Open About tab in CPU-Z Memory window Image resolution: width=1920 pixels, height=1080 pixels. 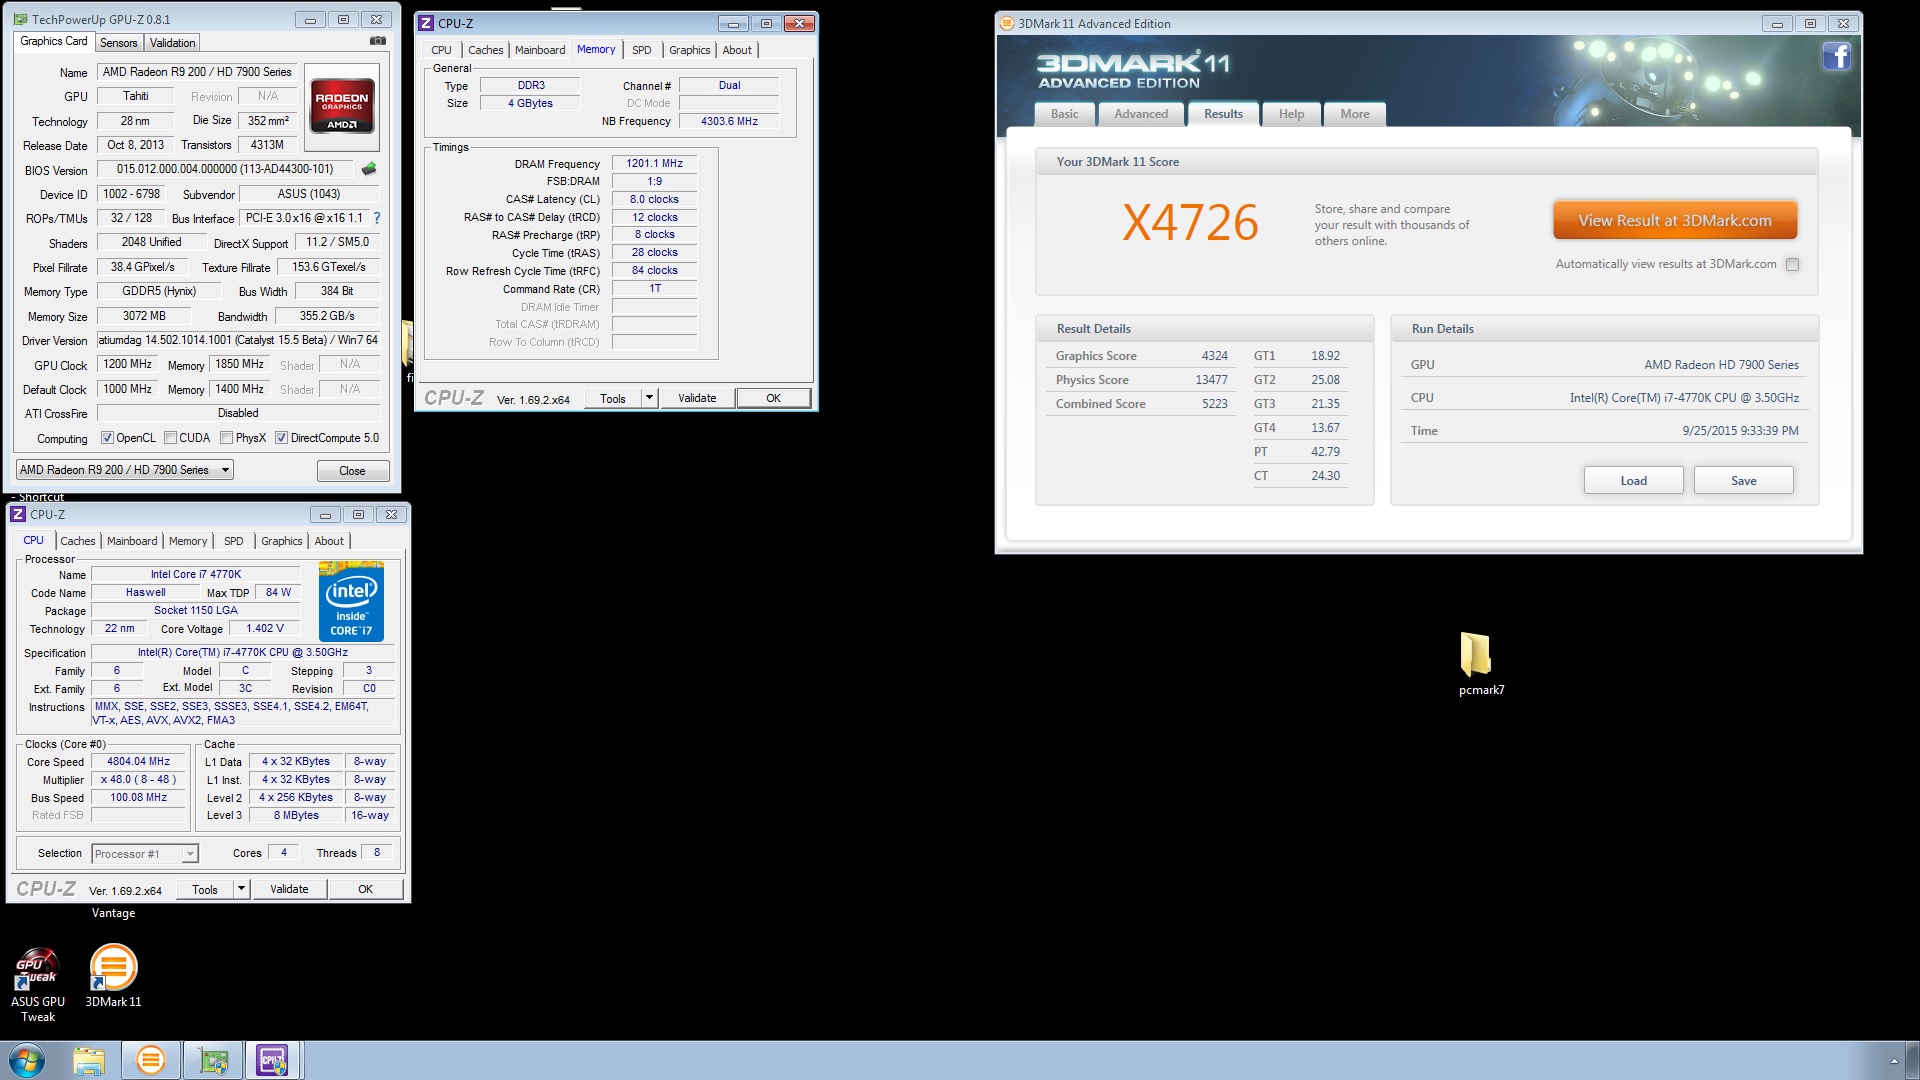(x=737, y=50)
